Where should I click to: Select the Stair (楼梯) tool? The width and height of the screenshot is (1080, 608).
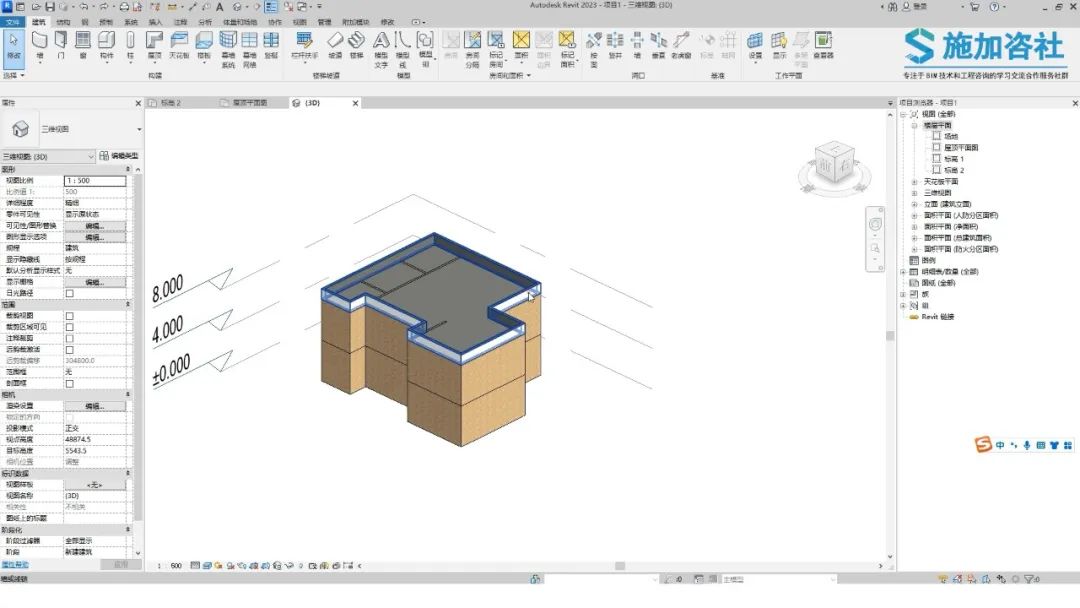point(356,45)
